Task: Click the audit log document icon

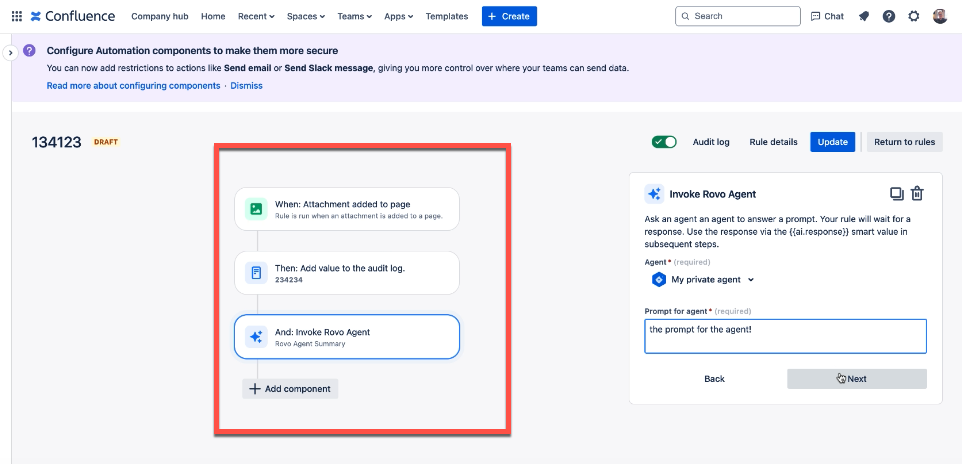Action: click(x=256, y=273)
